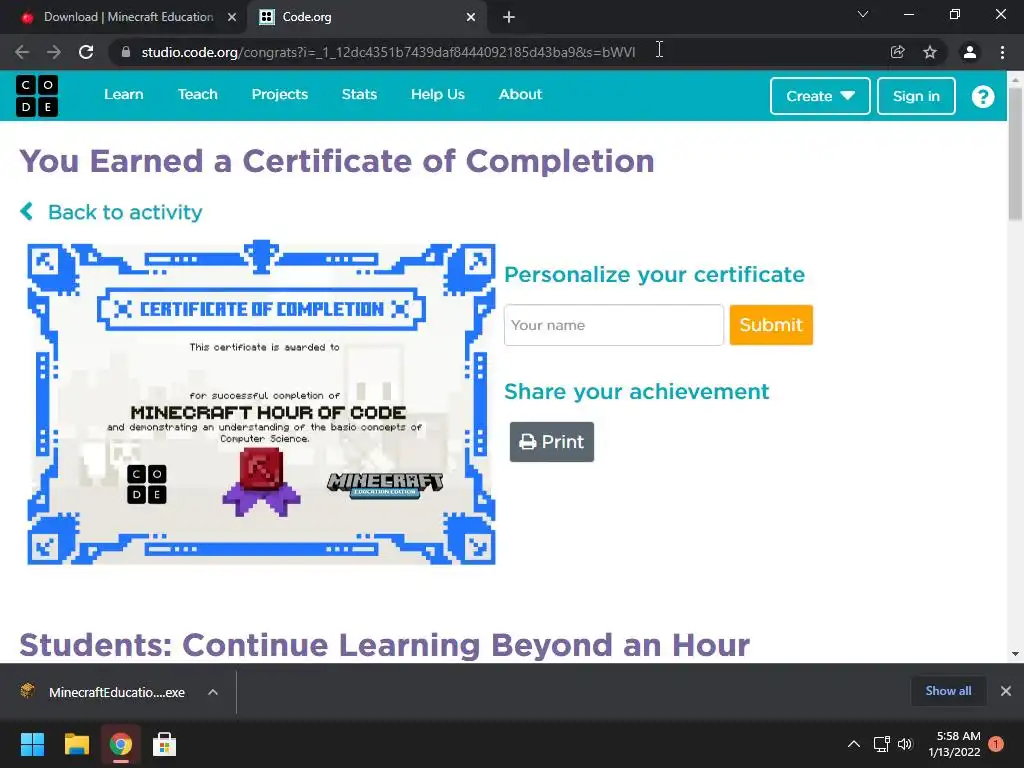Click the Code.org logo in header
This screenshot has width=1024, height=768.
pos(37,95)
